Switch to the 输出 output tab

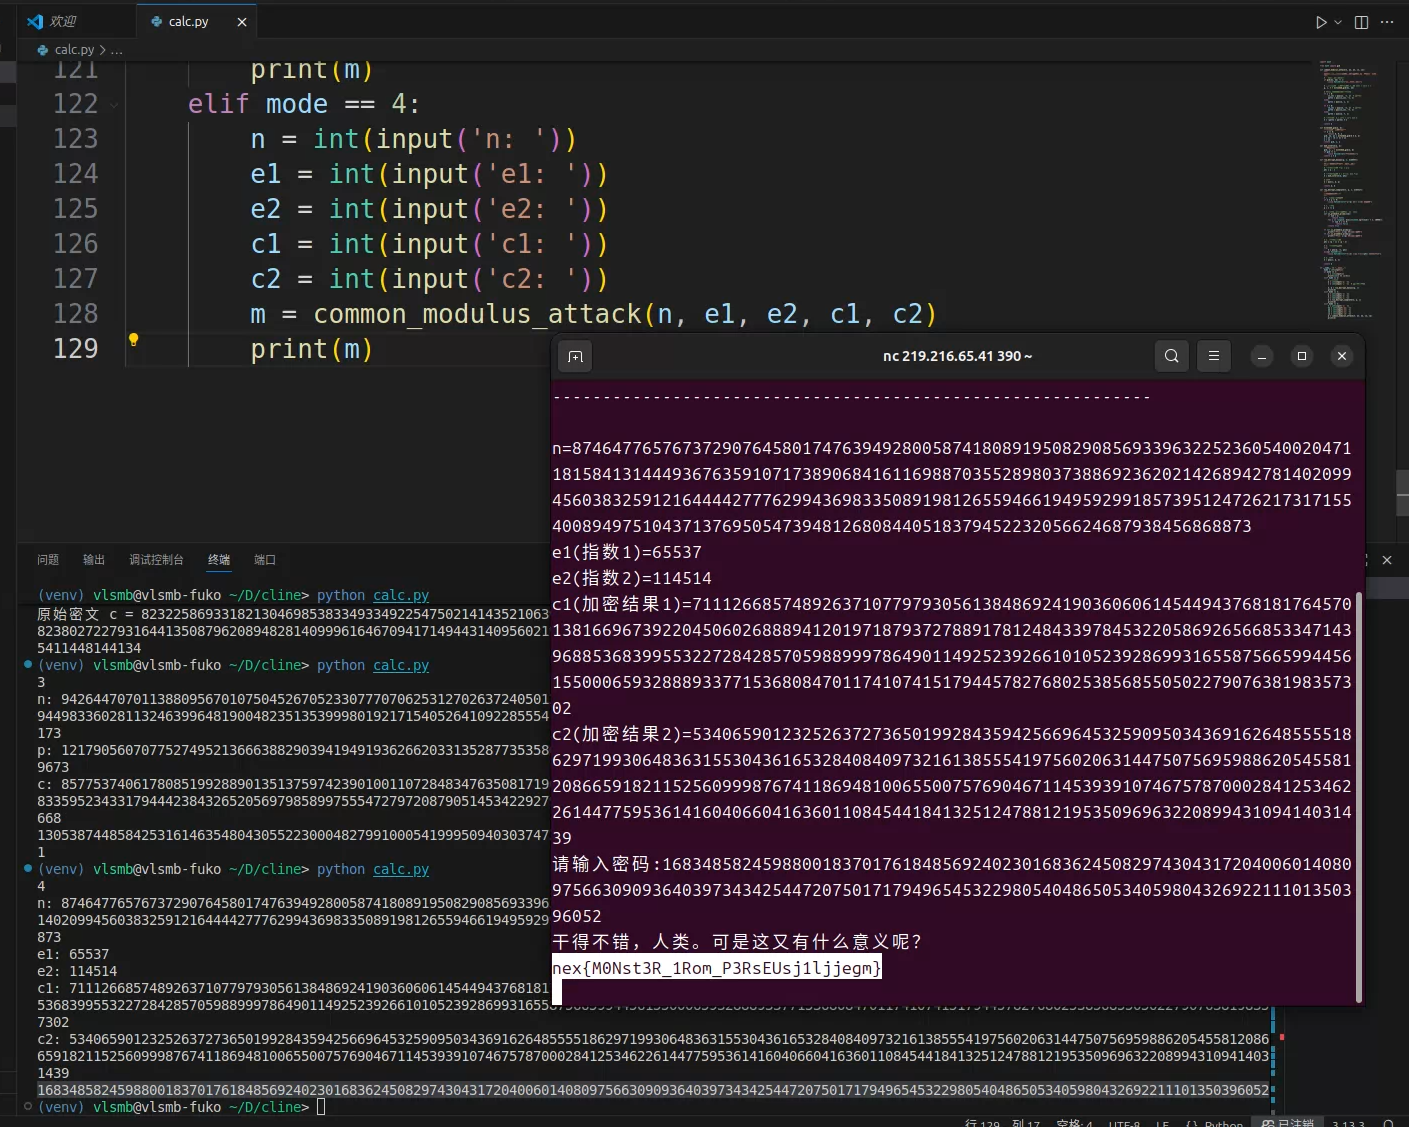click(x=94, y=560)
